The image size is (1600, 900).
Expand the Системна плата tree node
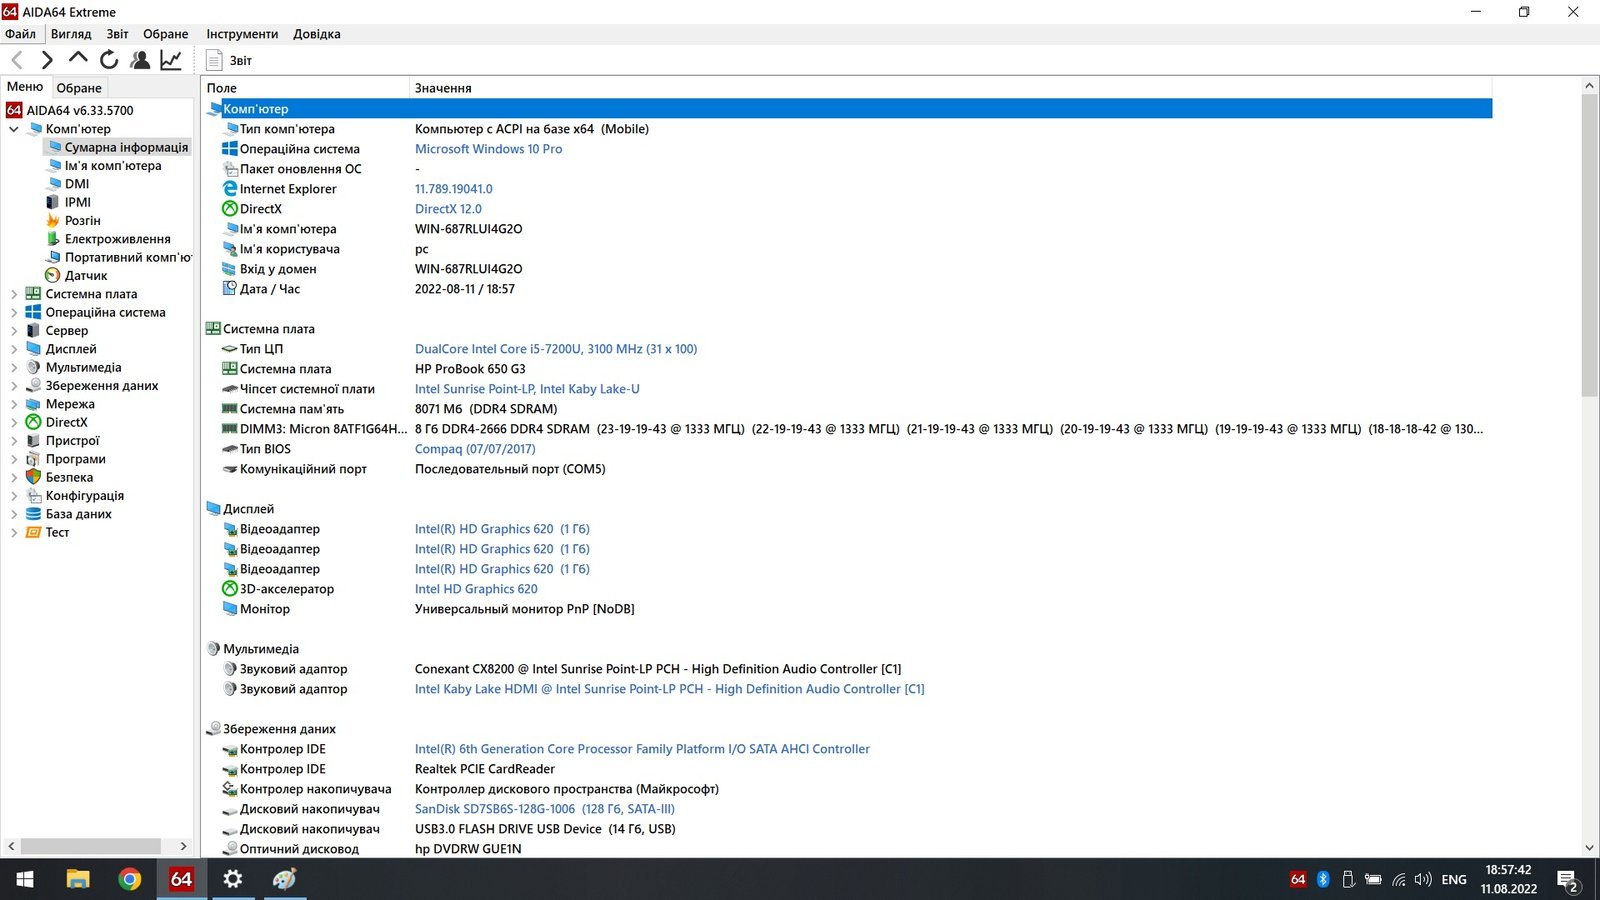point(14,294)
